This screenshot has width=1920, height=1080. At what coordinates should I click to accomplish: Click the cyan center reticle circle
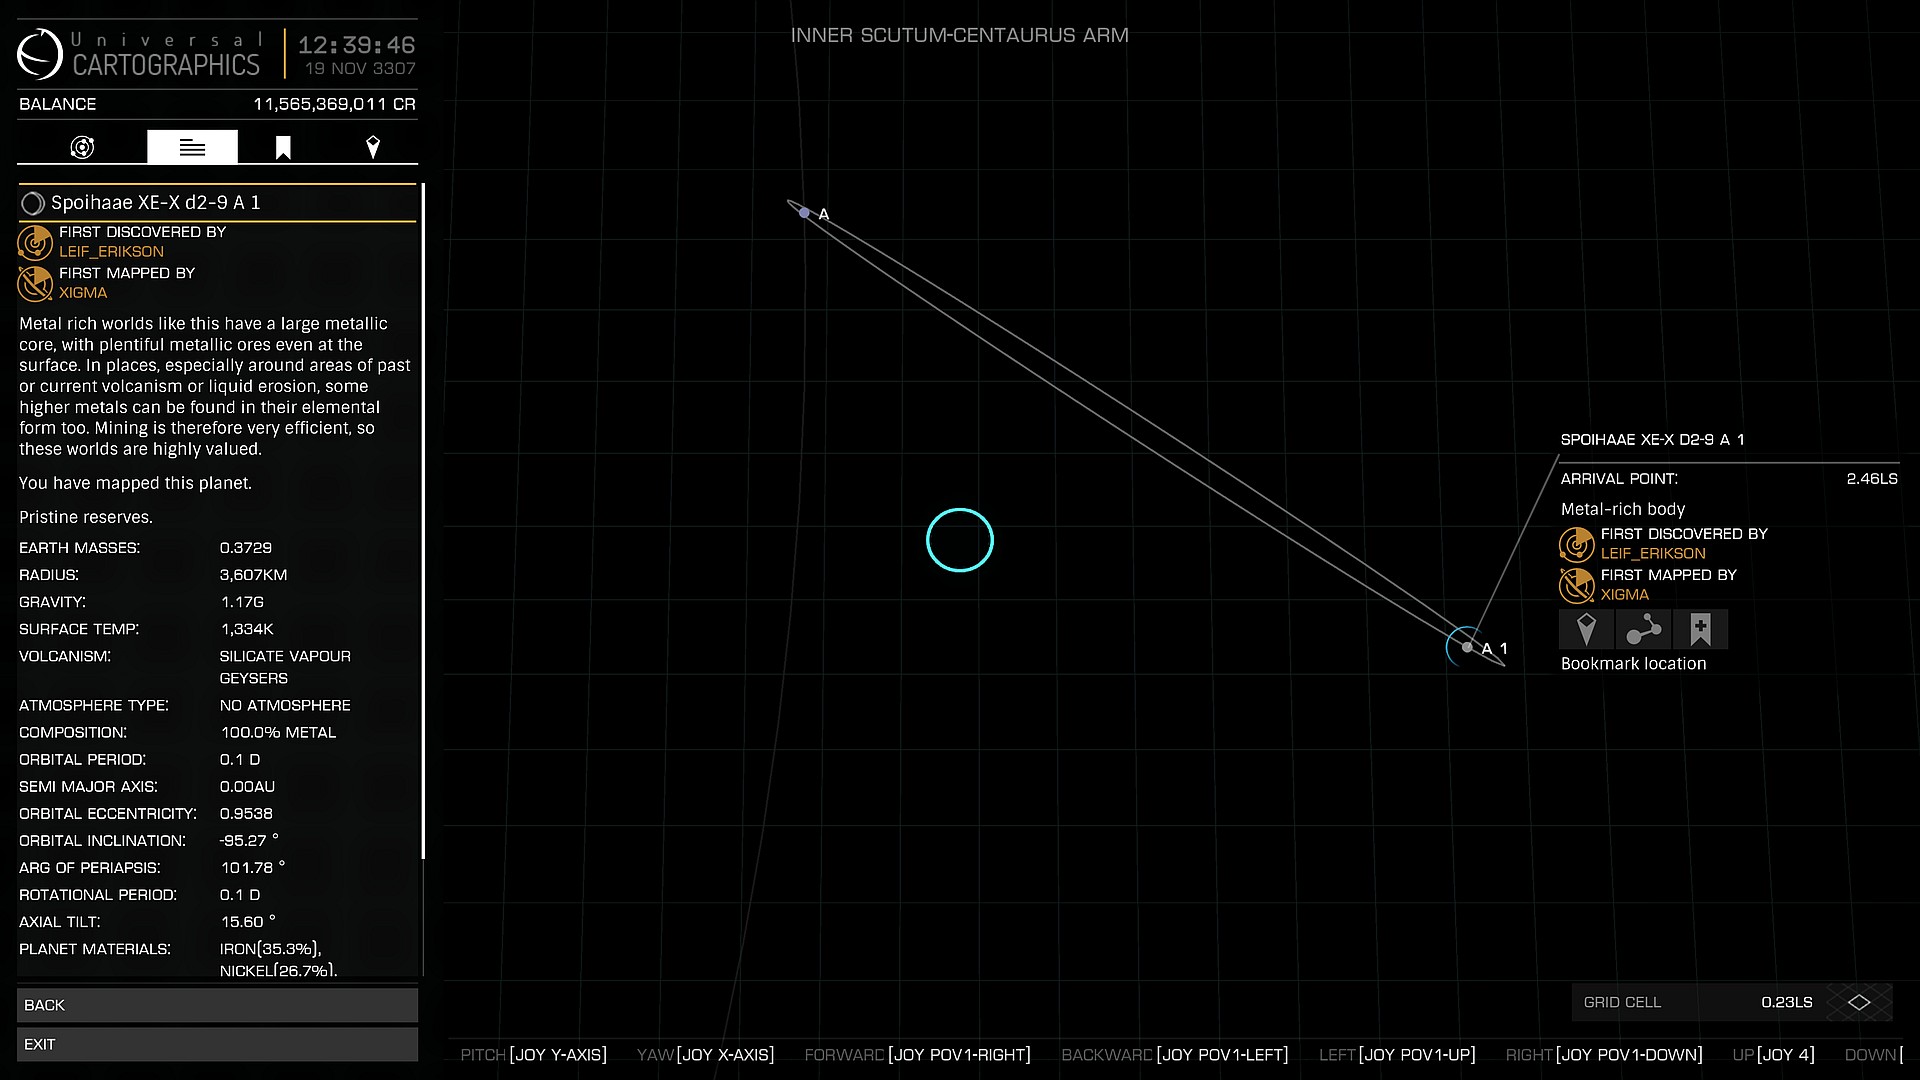(960, 540)
